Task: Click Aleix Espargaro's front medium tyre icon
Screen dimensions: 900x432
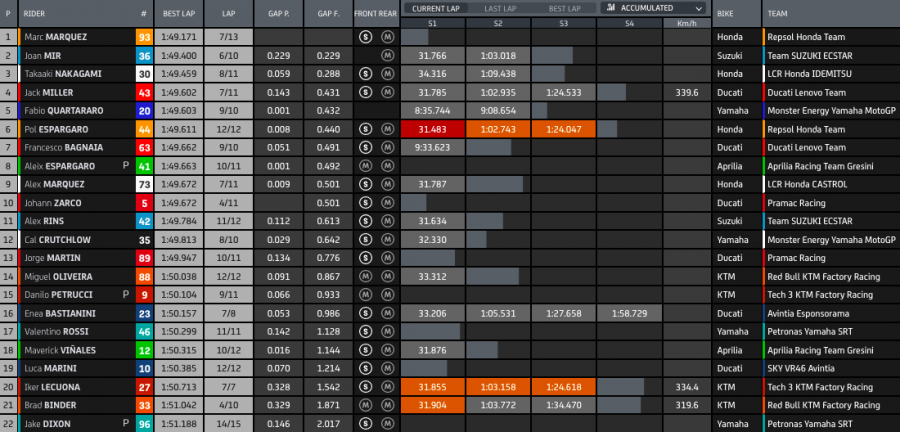Action: (366, 166)
